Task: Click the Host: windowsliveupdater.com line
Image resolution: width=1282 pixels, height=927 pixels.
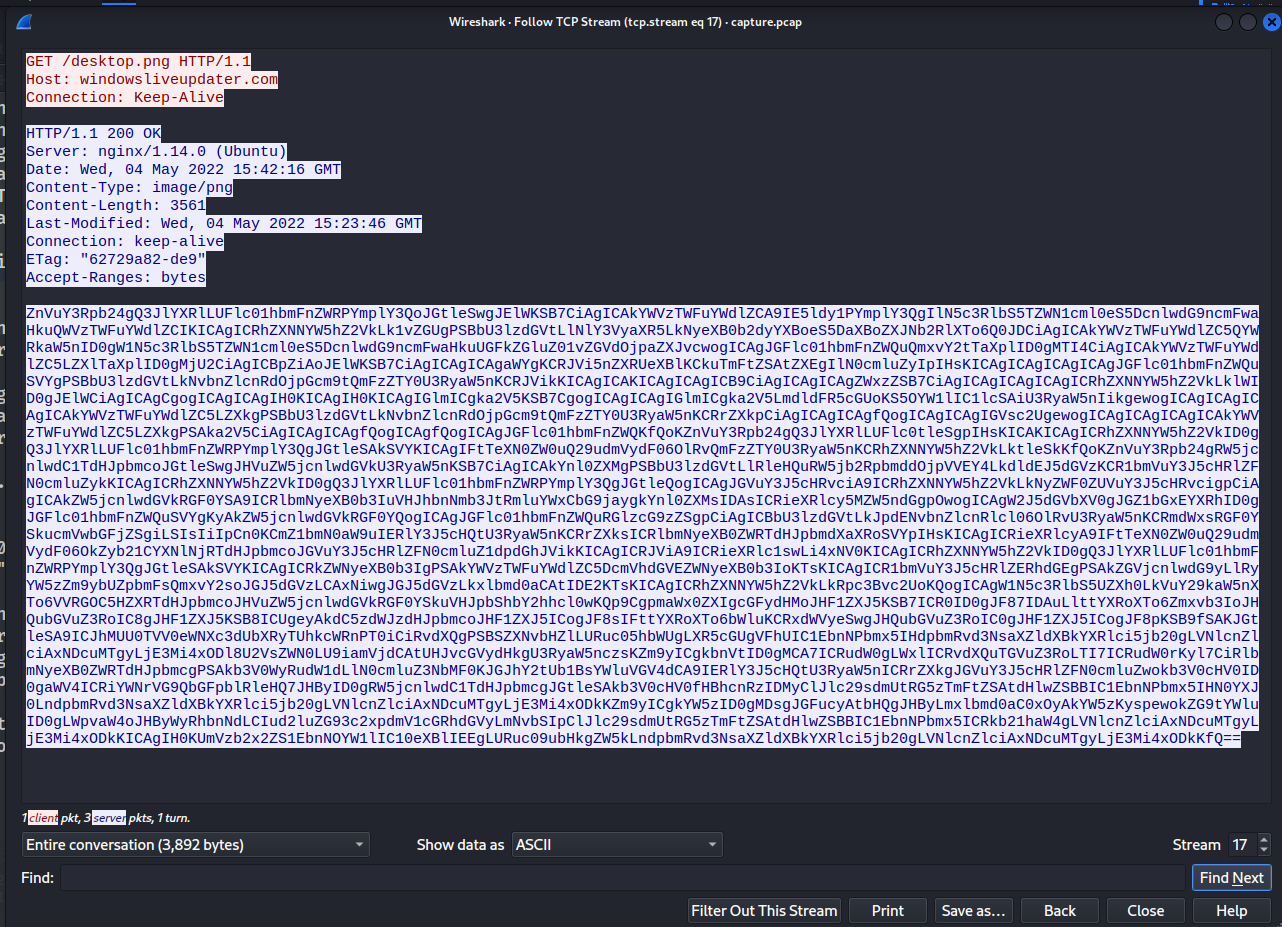Action: (152, 79)
